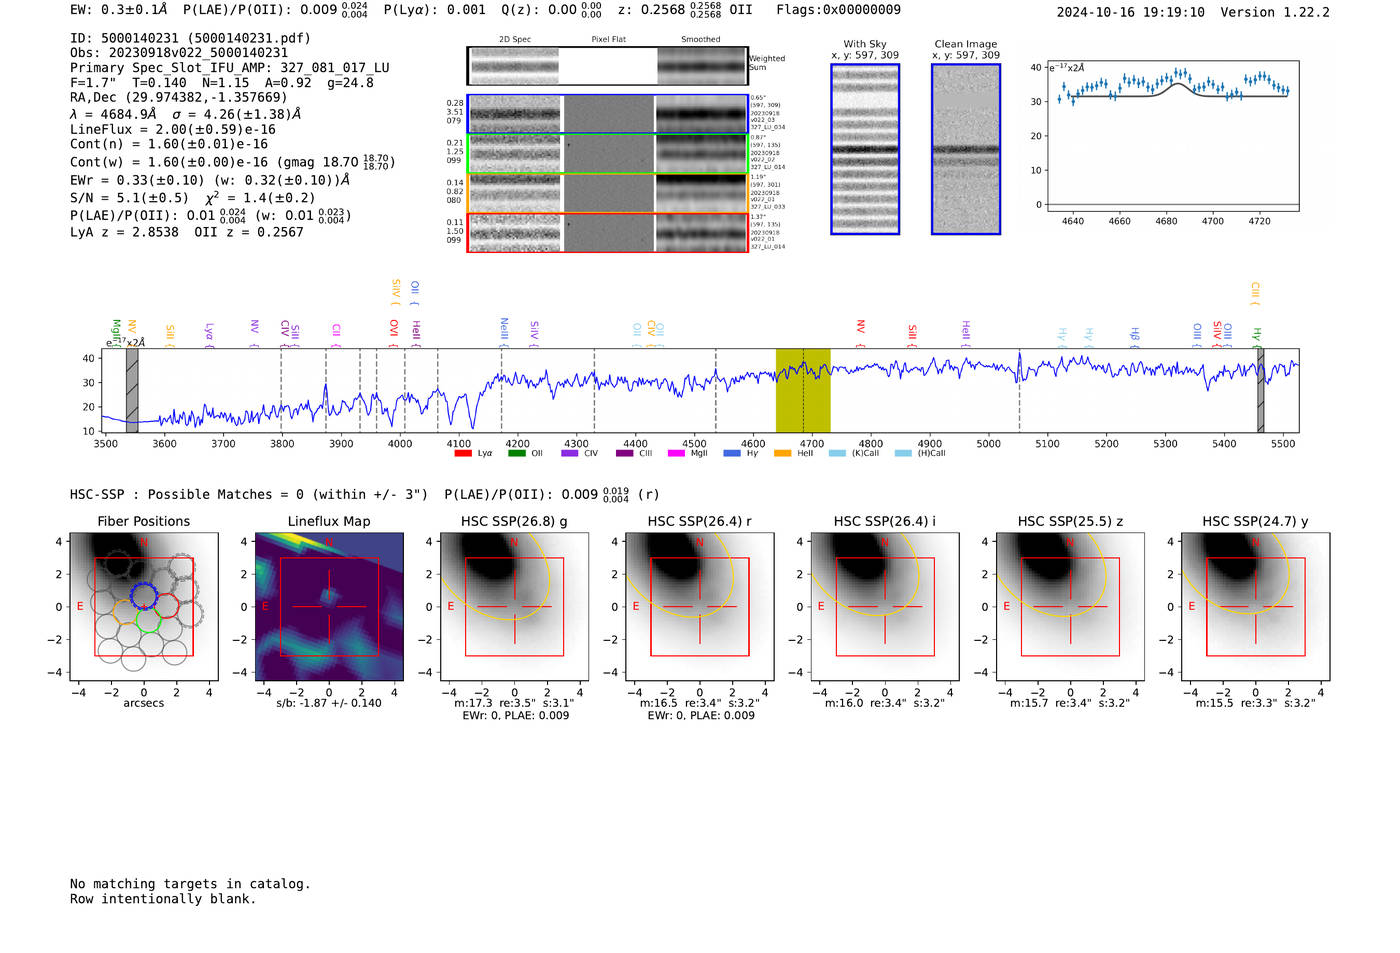Viewport: 1400px width, 953px height.
Task: Select the HSC SSP r-band cutout
Action: point(700,606)
